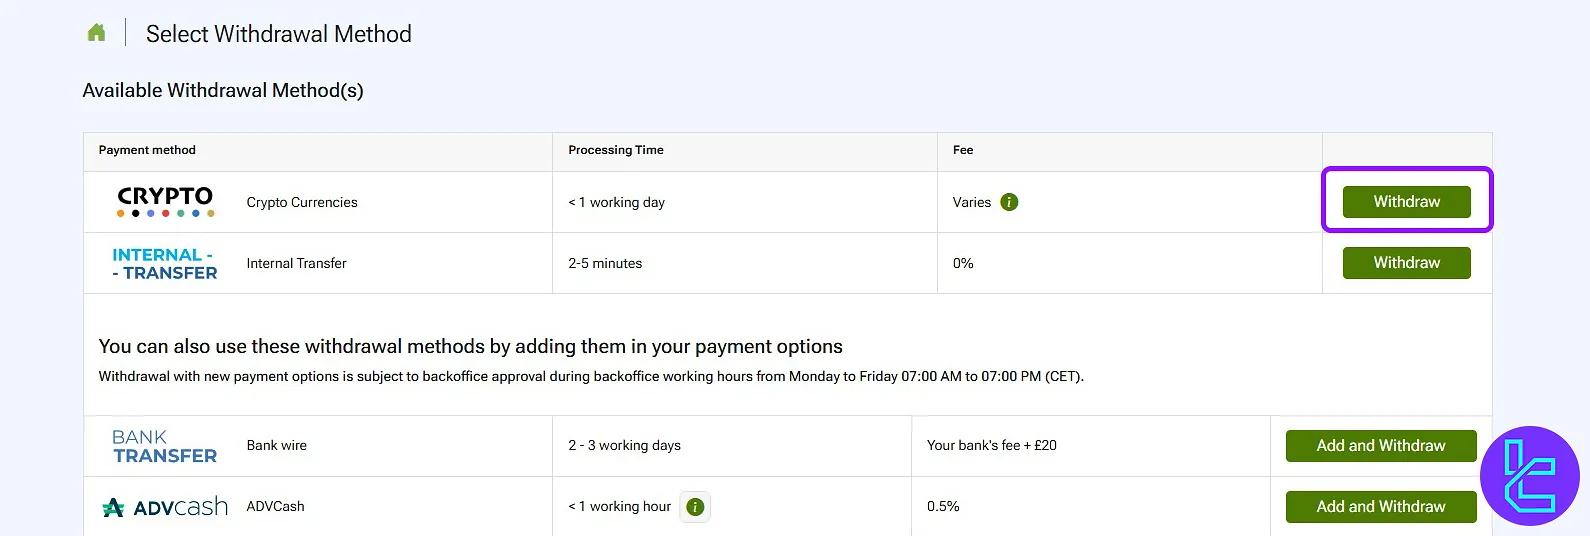Click the 'You can also use these' heading
The height and width of the screenshot is (536, 1590).
470,346
